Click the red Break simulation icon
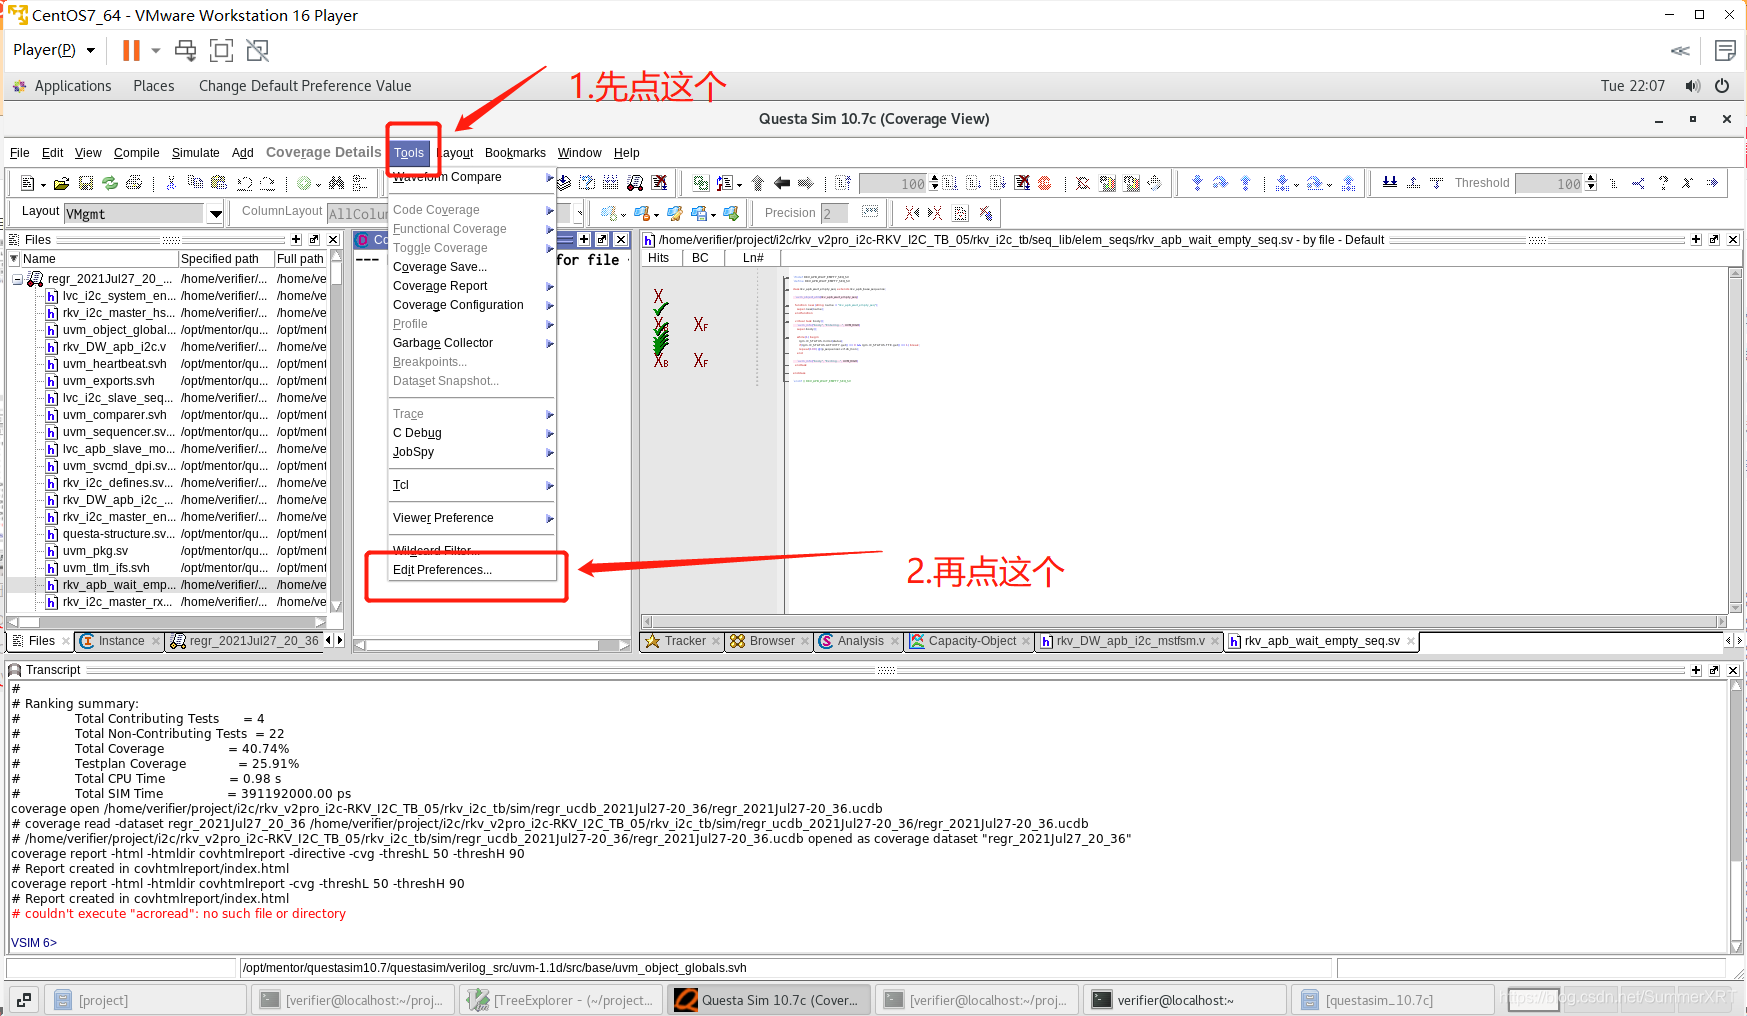Image resolution: width=1747 pixels, height=1016 pixels. (1045, 183)
